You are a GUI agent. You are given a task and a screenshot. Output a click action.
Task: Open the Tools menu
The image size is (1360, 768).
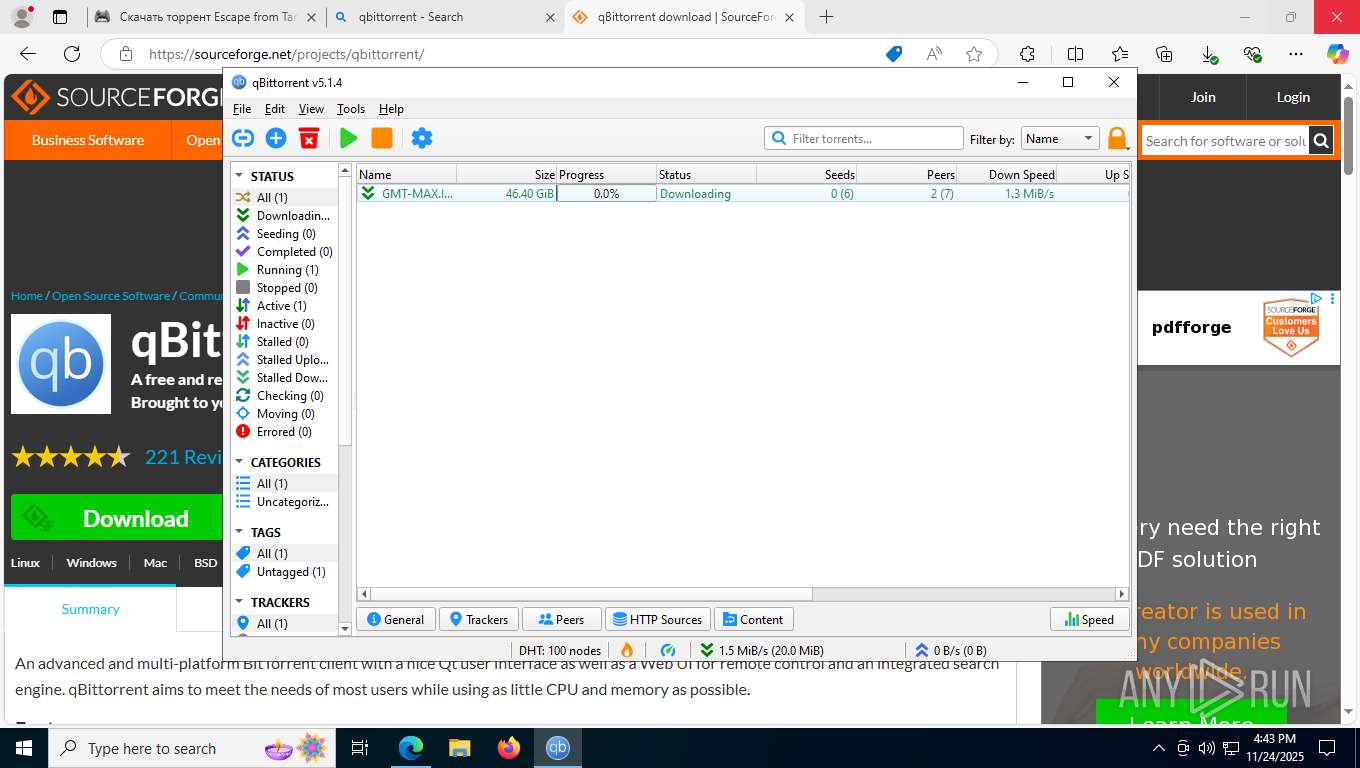(351, 108)
